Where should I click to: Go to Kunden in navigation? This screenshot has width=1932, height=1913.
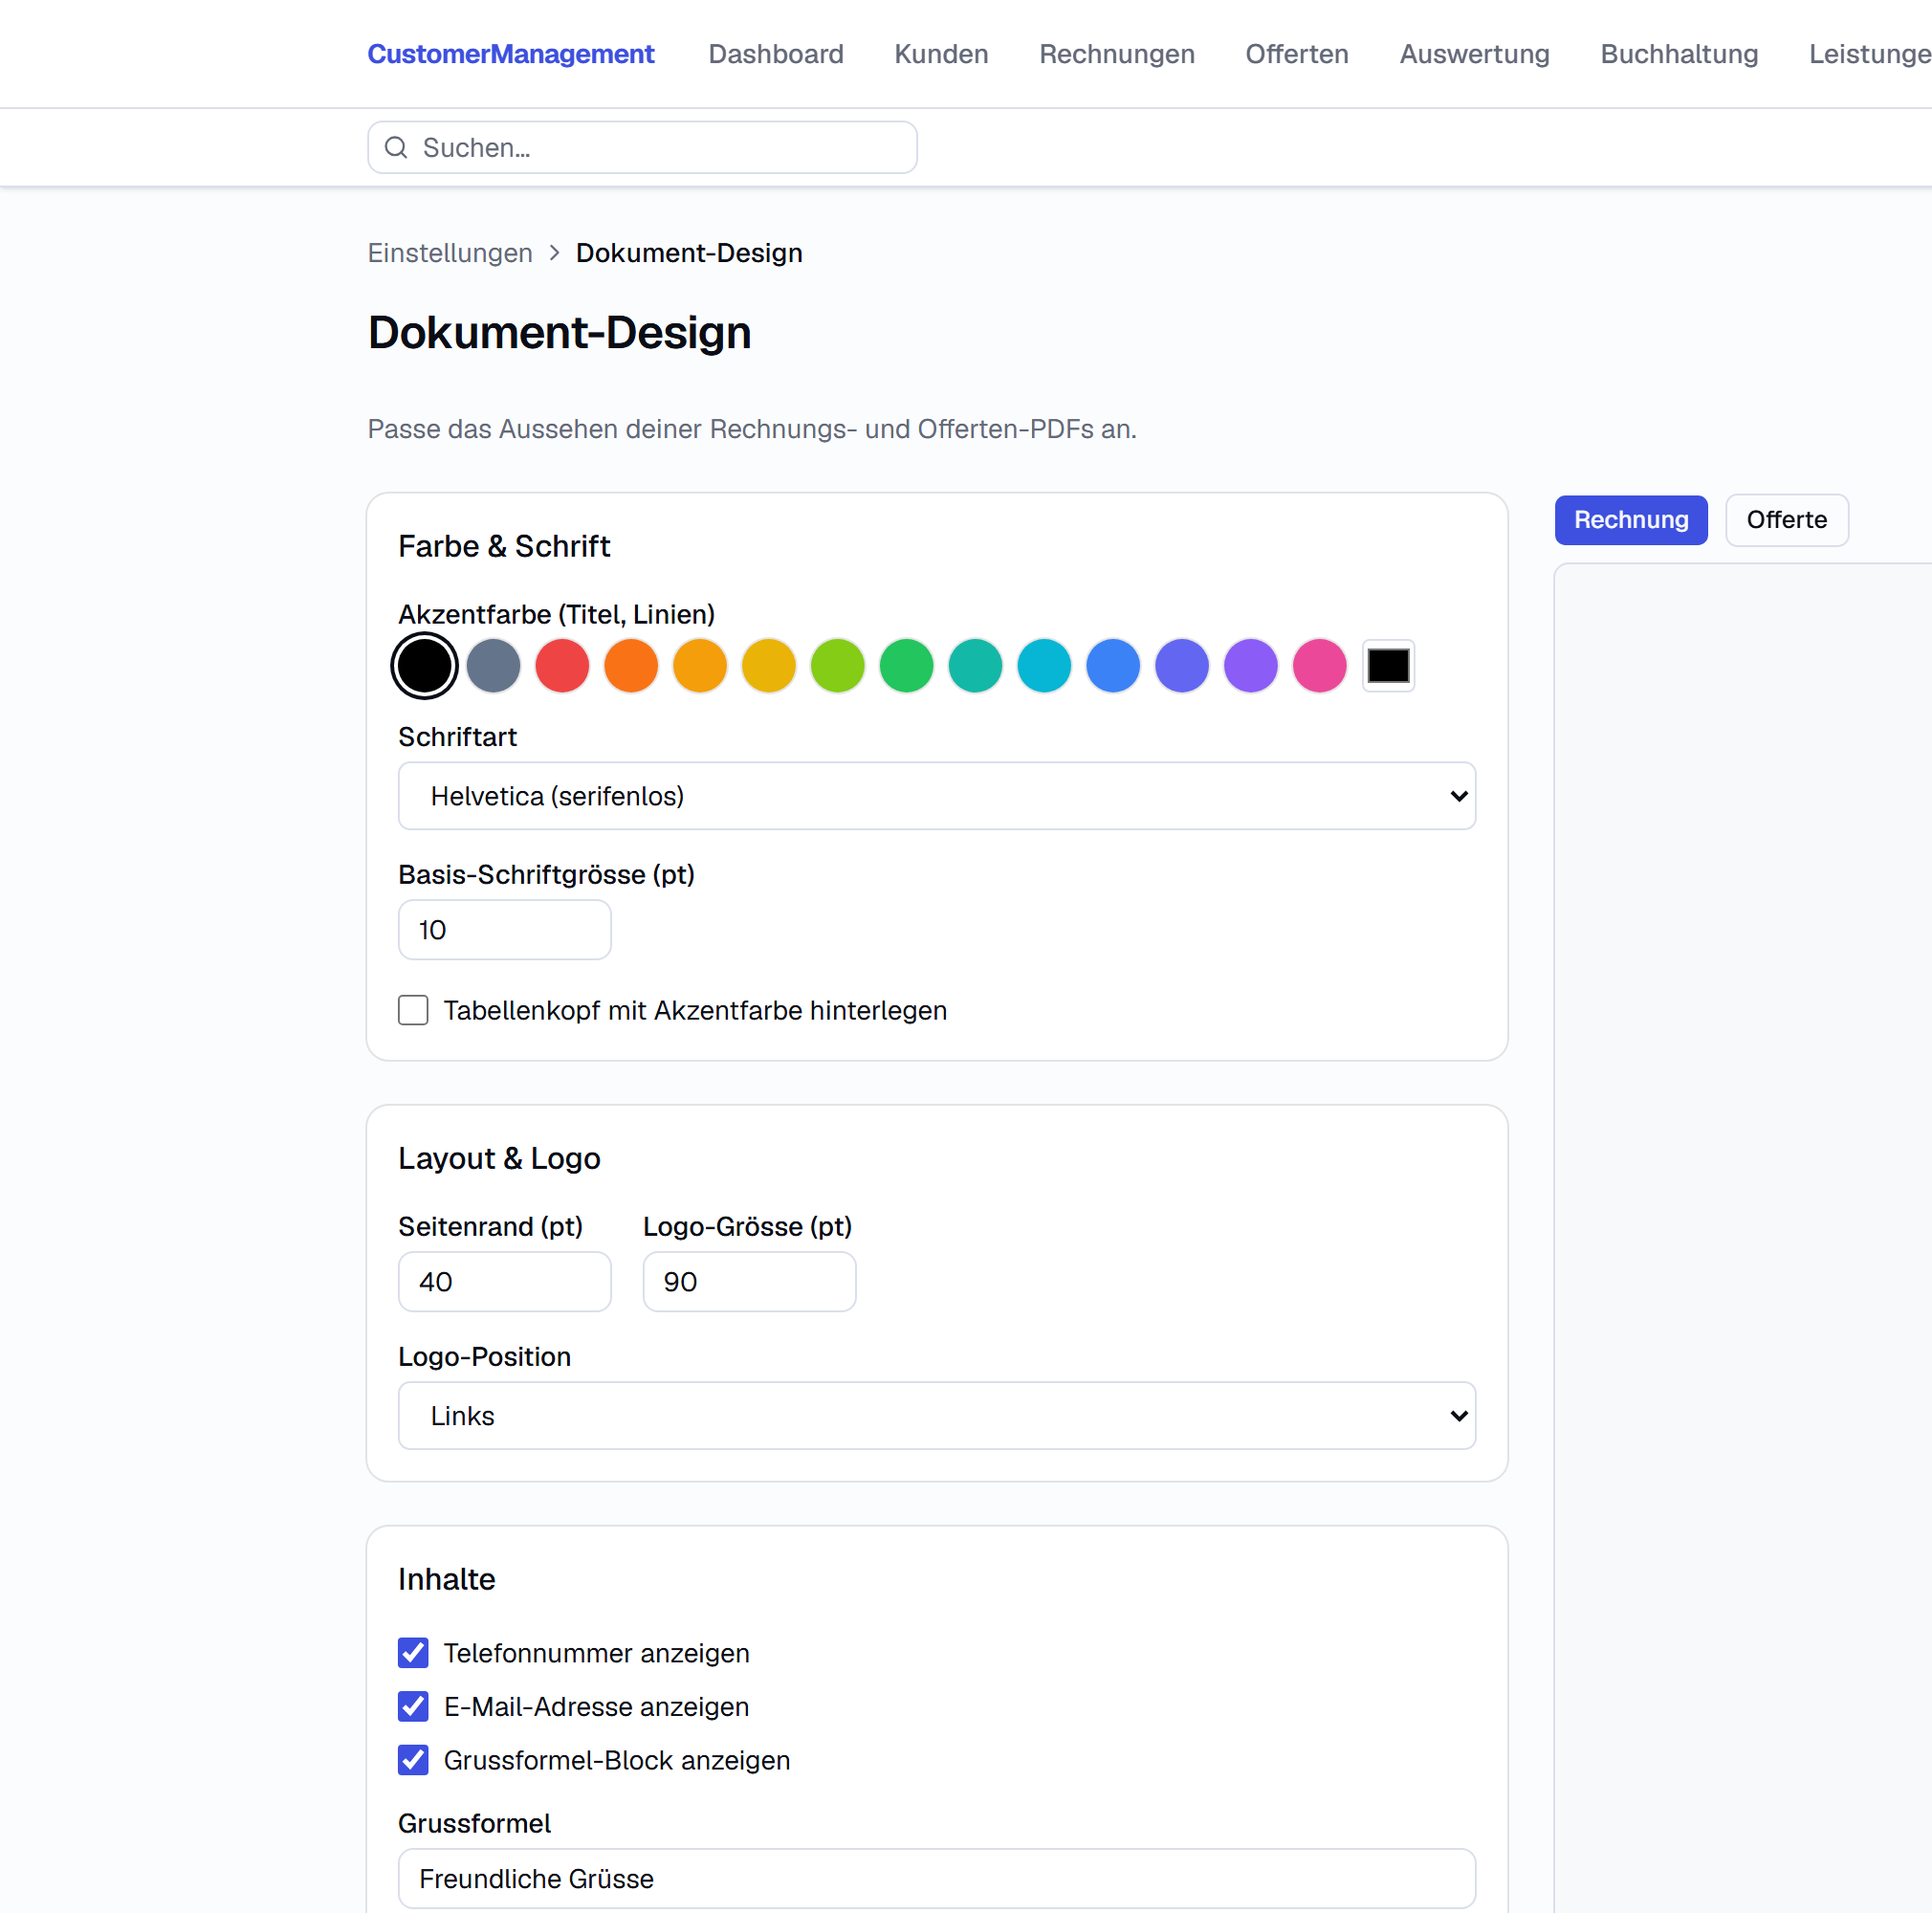[941, 54]
